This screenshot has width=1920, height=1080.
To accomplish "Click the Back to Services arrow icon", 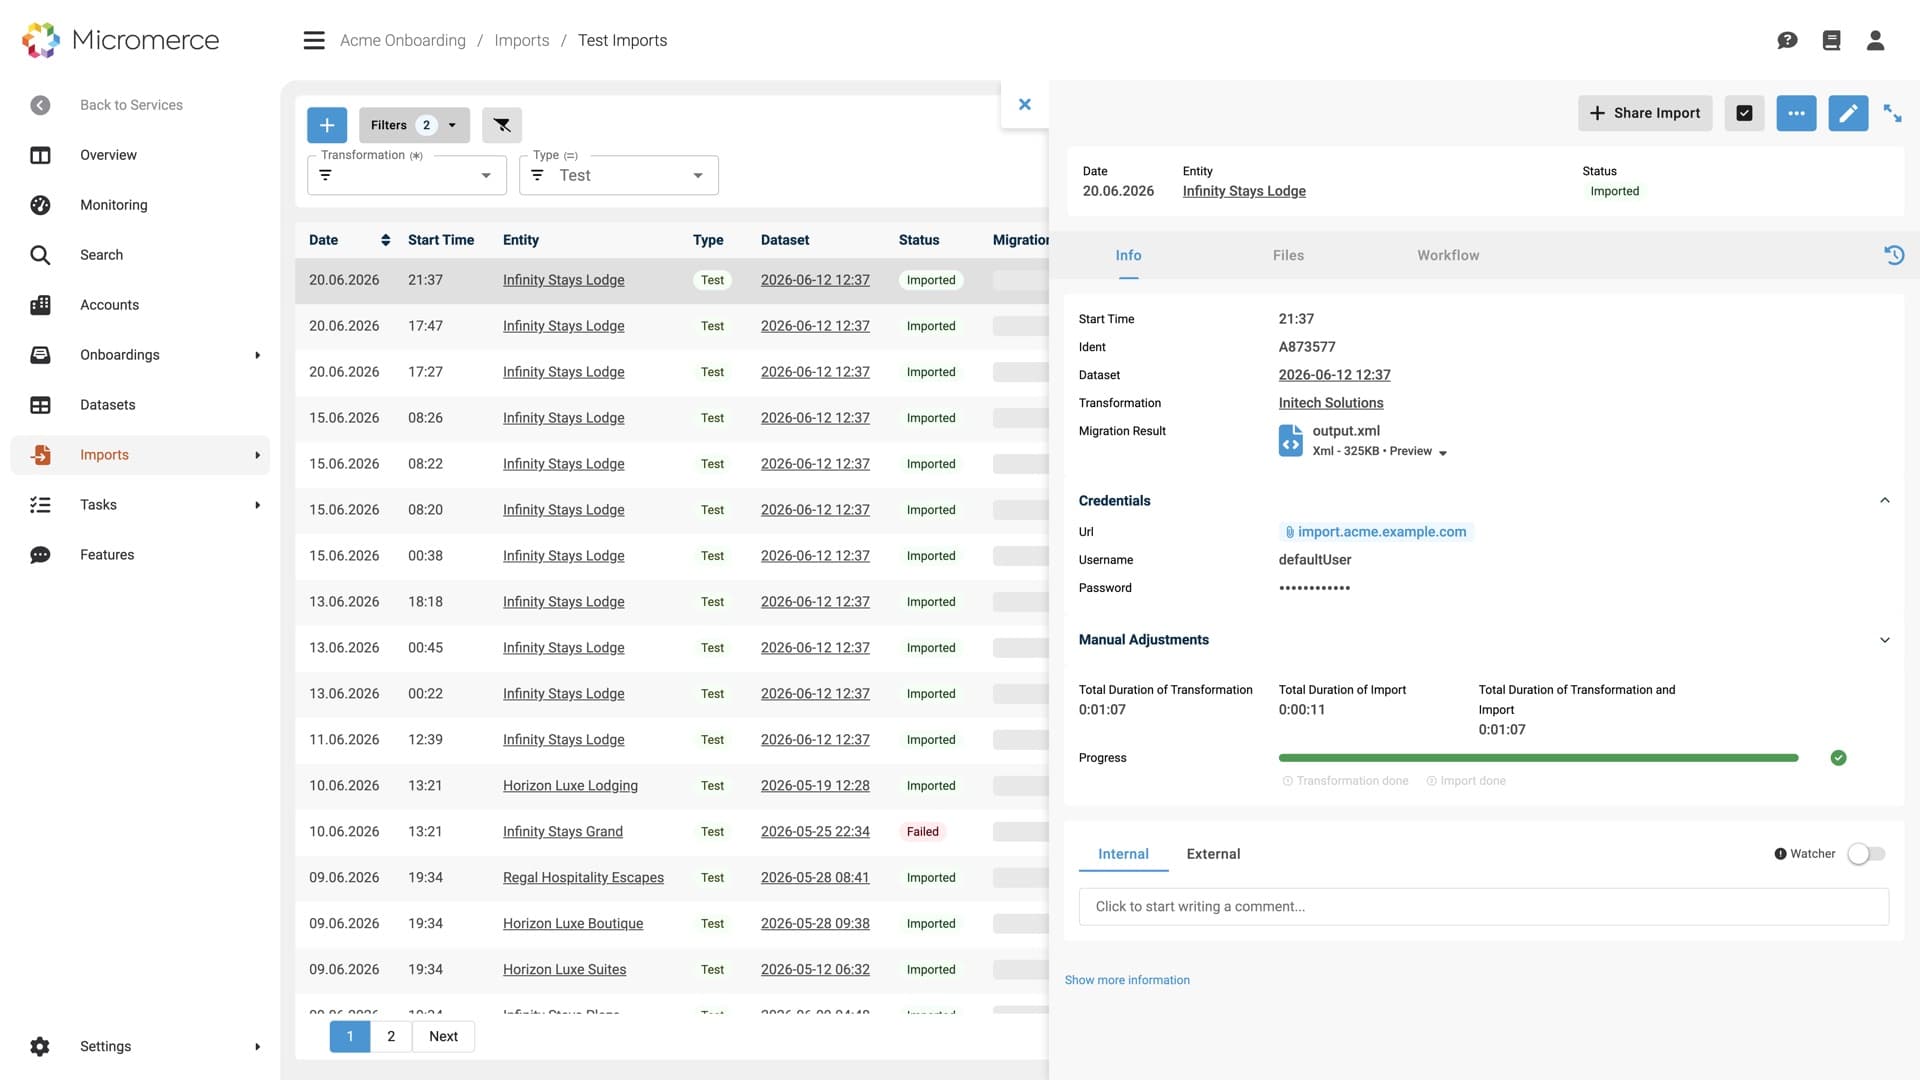I will [x=40, y=105].
